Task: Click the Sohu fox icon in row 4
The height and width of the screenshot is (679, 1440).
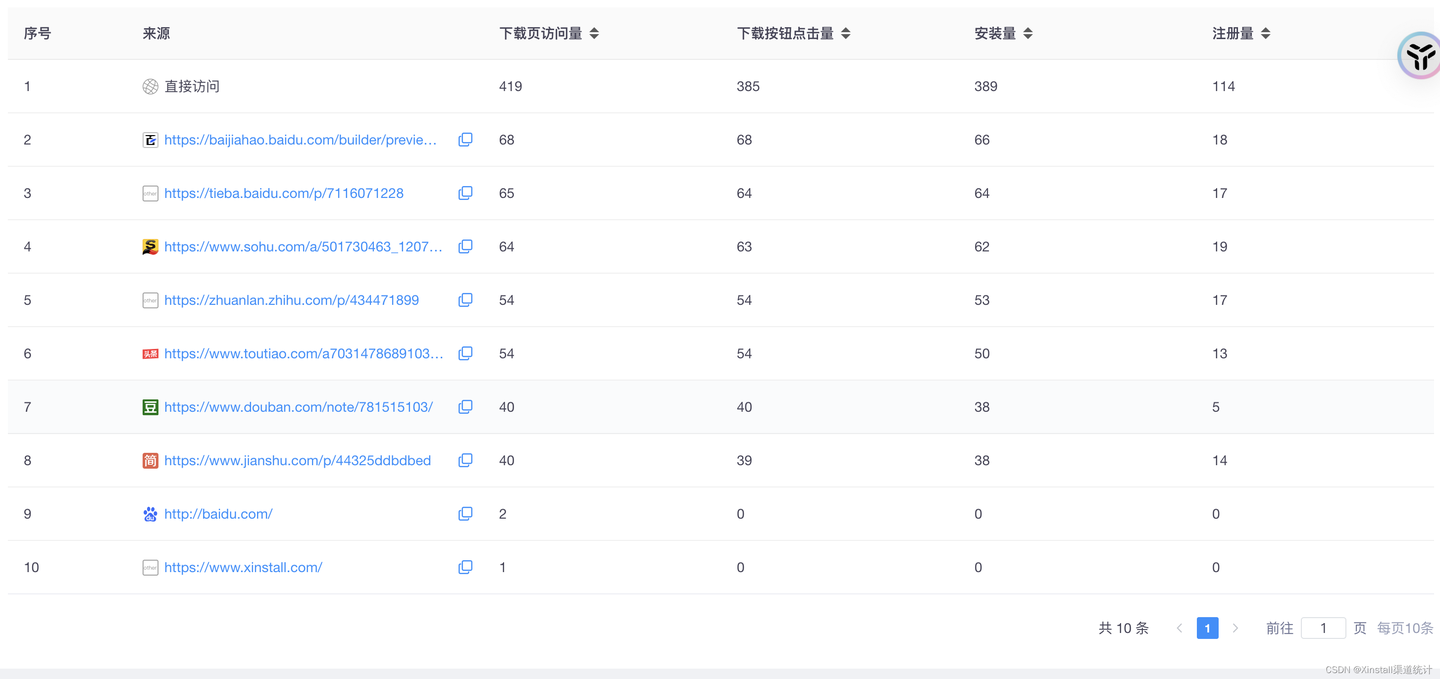Action: coord(150,246)
